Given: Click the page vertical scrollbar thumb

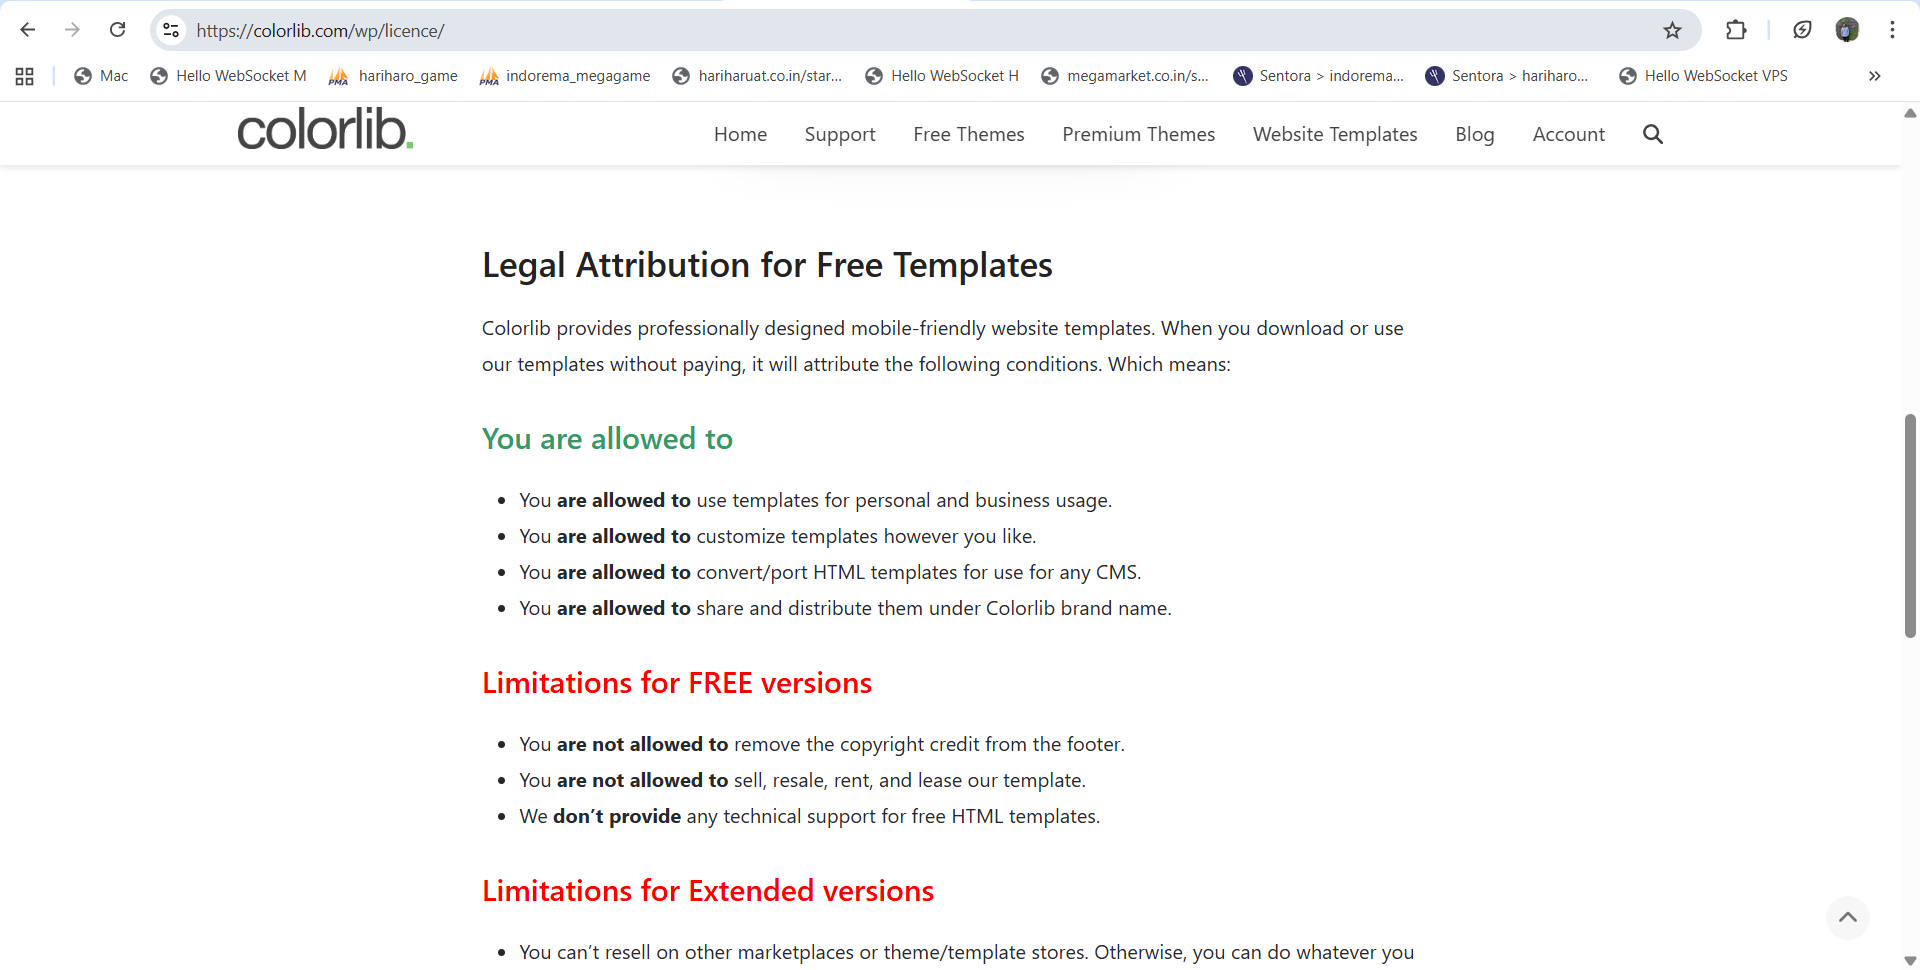Looking at the screenshot, I should [1910, 525].
